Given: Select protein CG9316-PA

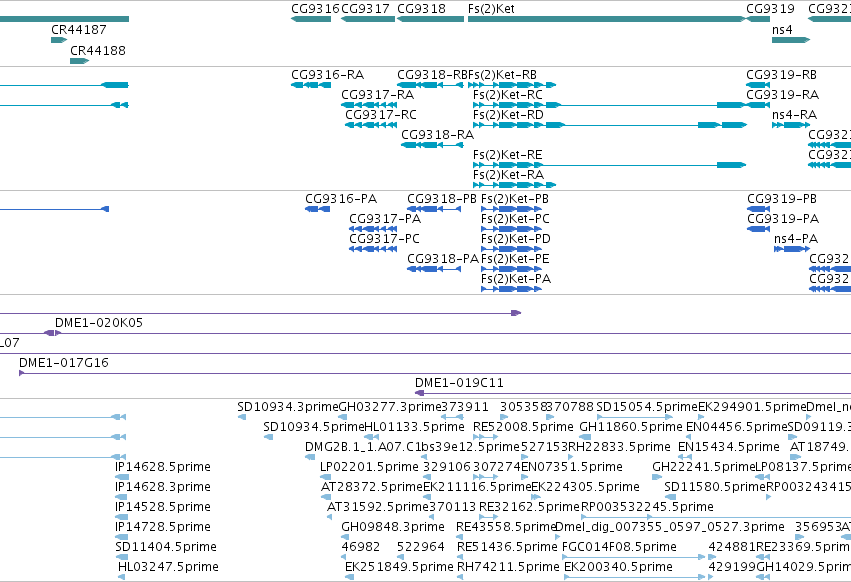Looking at the screenshot, I should (317, 209).
